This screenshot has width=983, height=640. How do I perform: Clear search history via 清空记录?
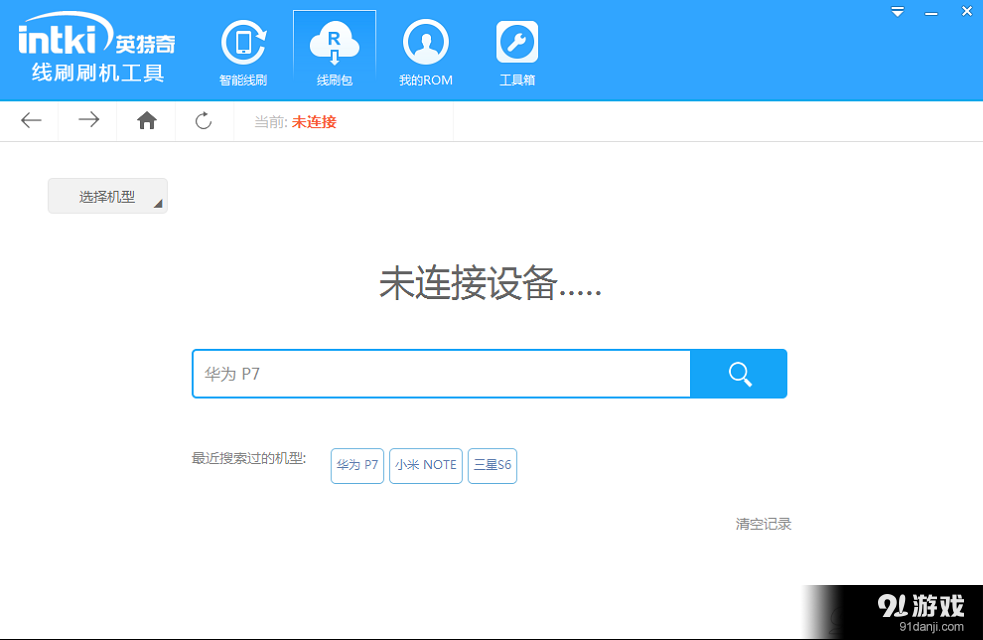763,524
